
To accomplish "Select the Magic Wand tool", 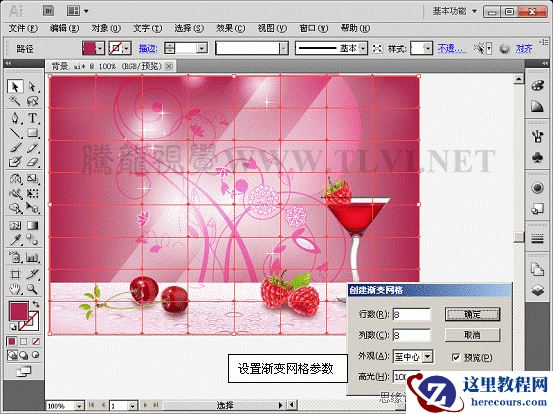I will [x=15, y=101].
